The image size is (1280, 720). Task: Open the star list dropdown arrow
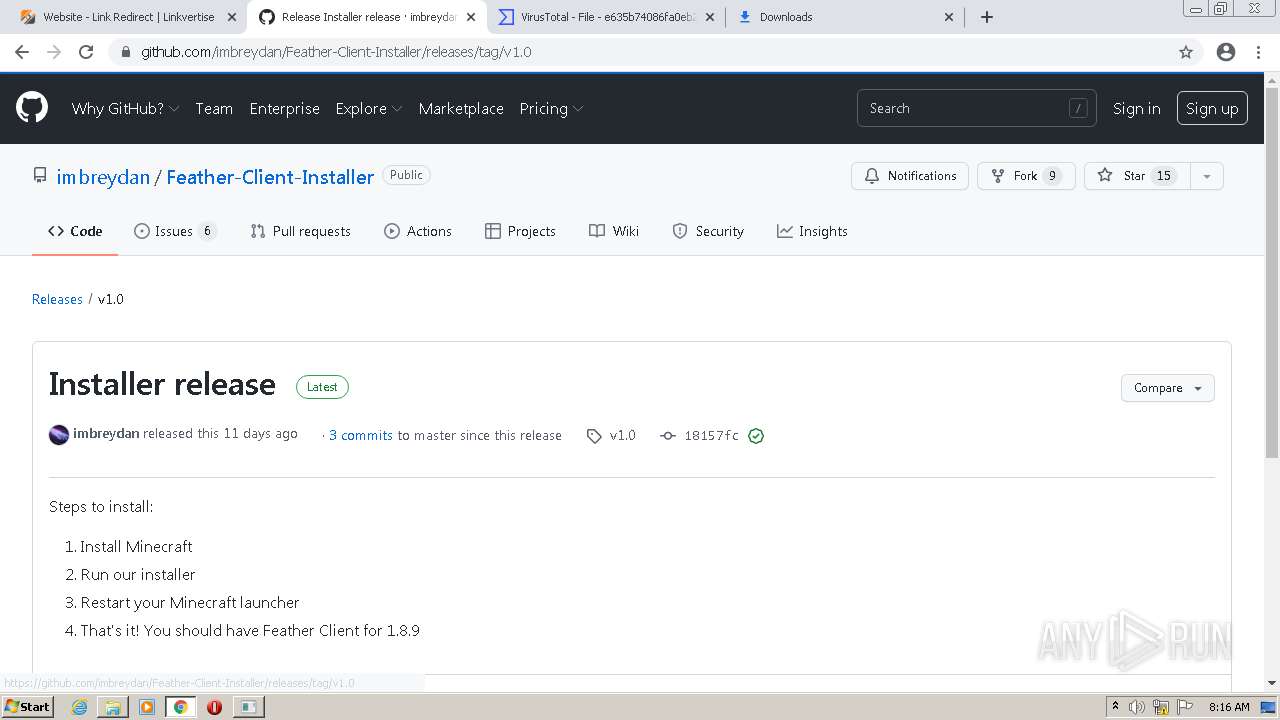click(1206, 176)
